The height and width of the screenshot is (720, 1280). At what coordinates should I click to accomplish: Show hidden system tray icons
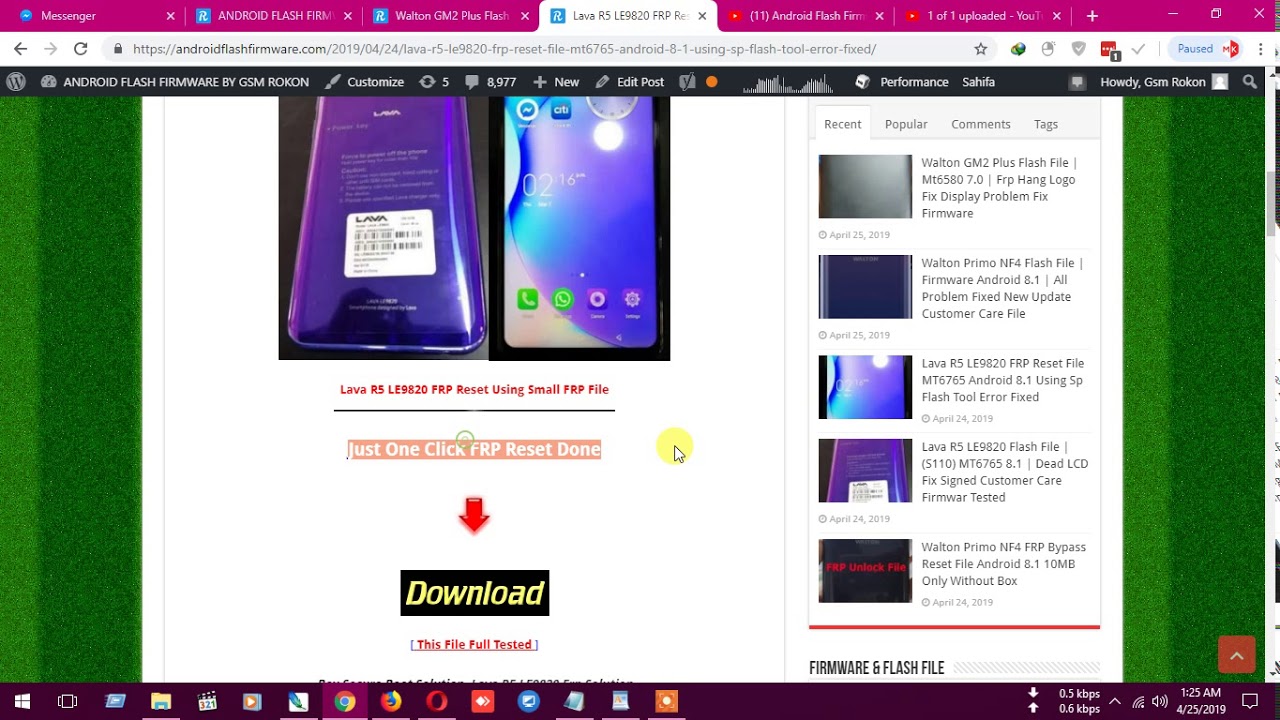(1115, 702)
